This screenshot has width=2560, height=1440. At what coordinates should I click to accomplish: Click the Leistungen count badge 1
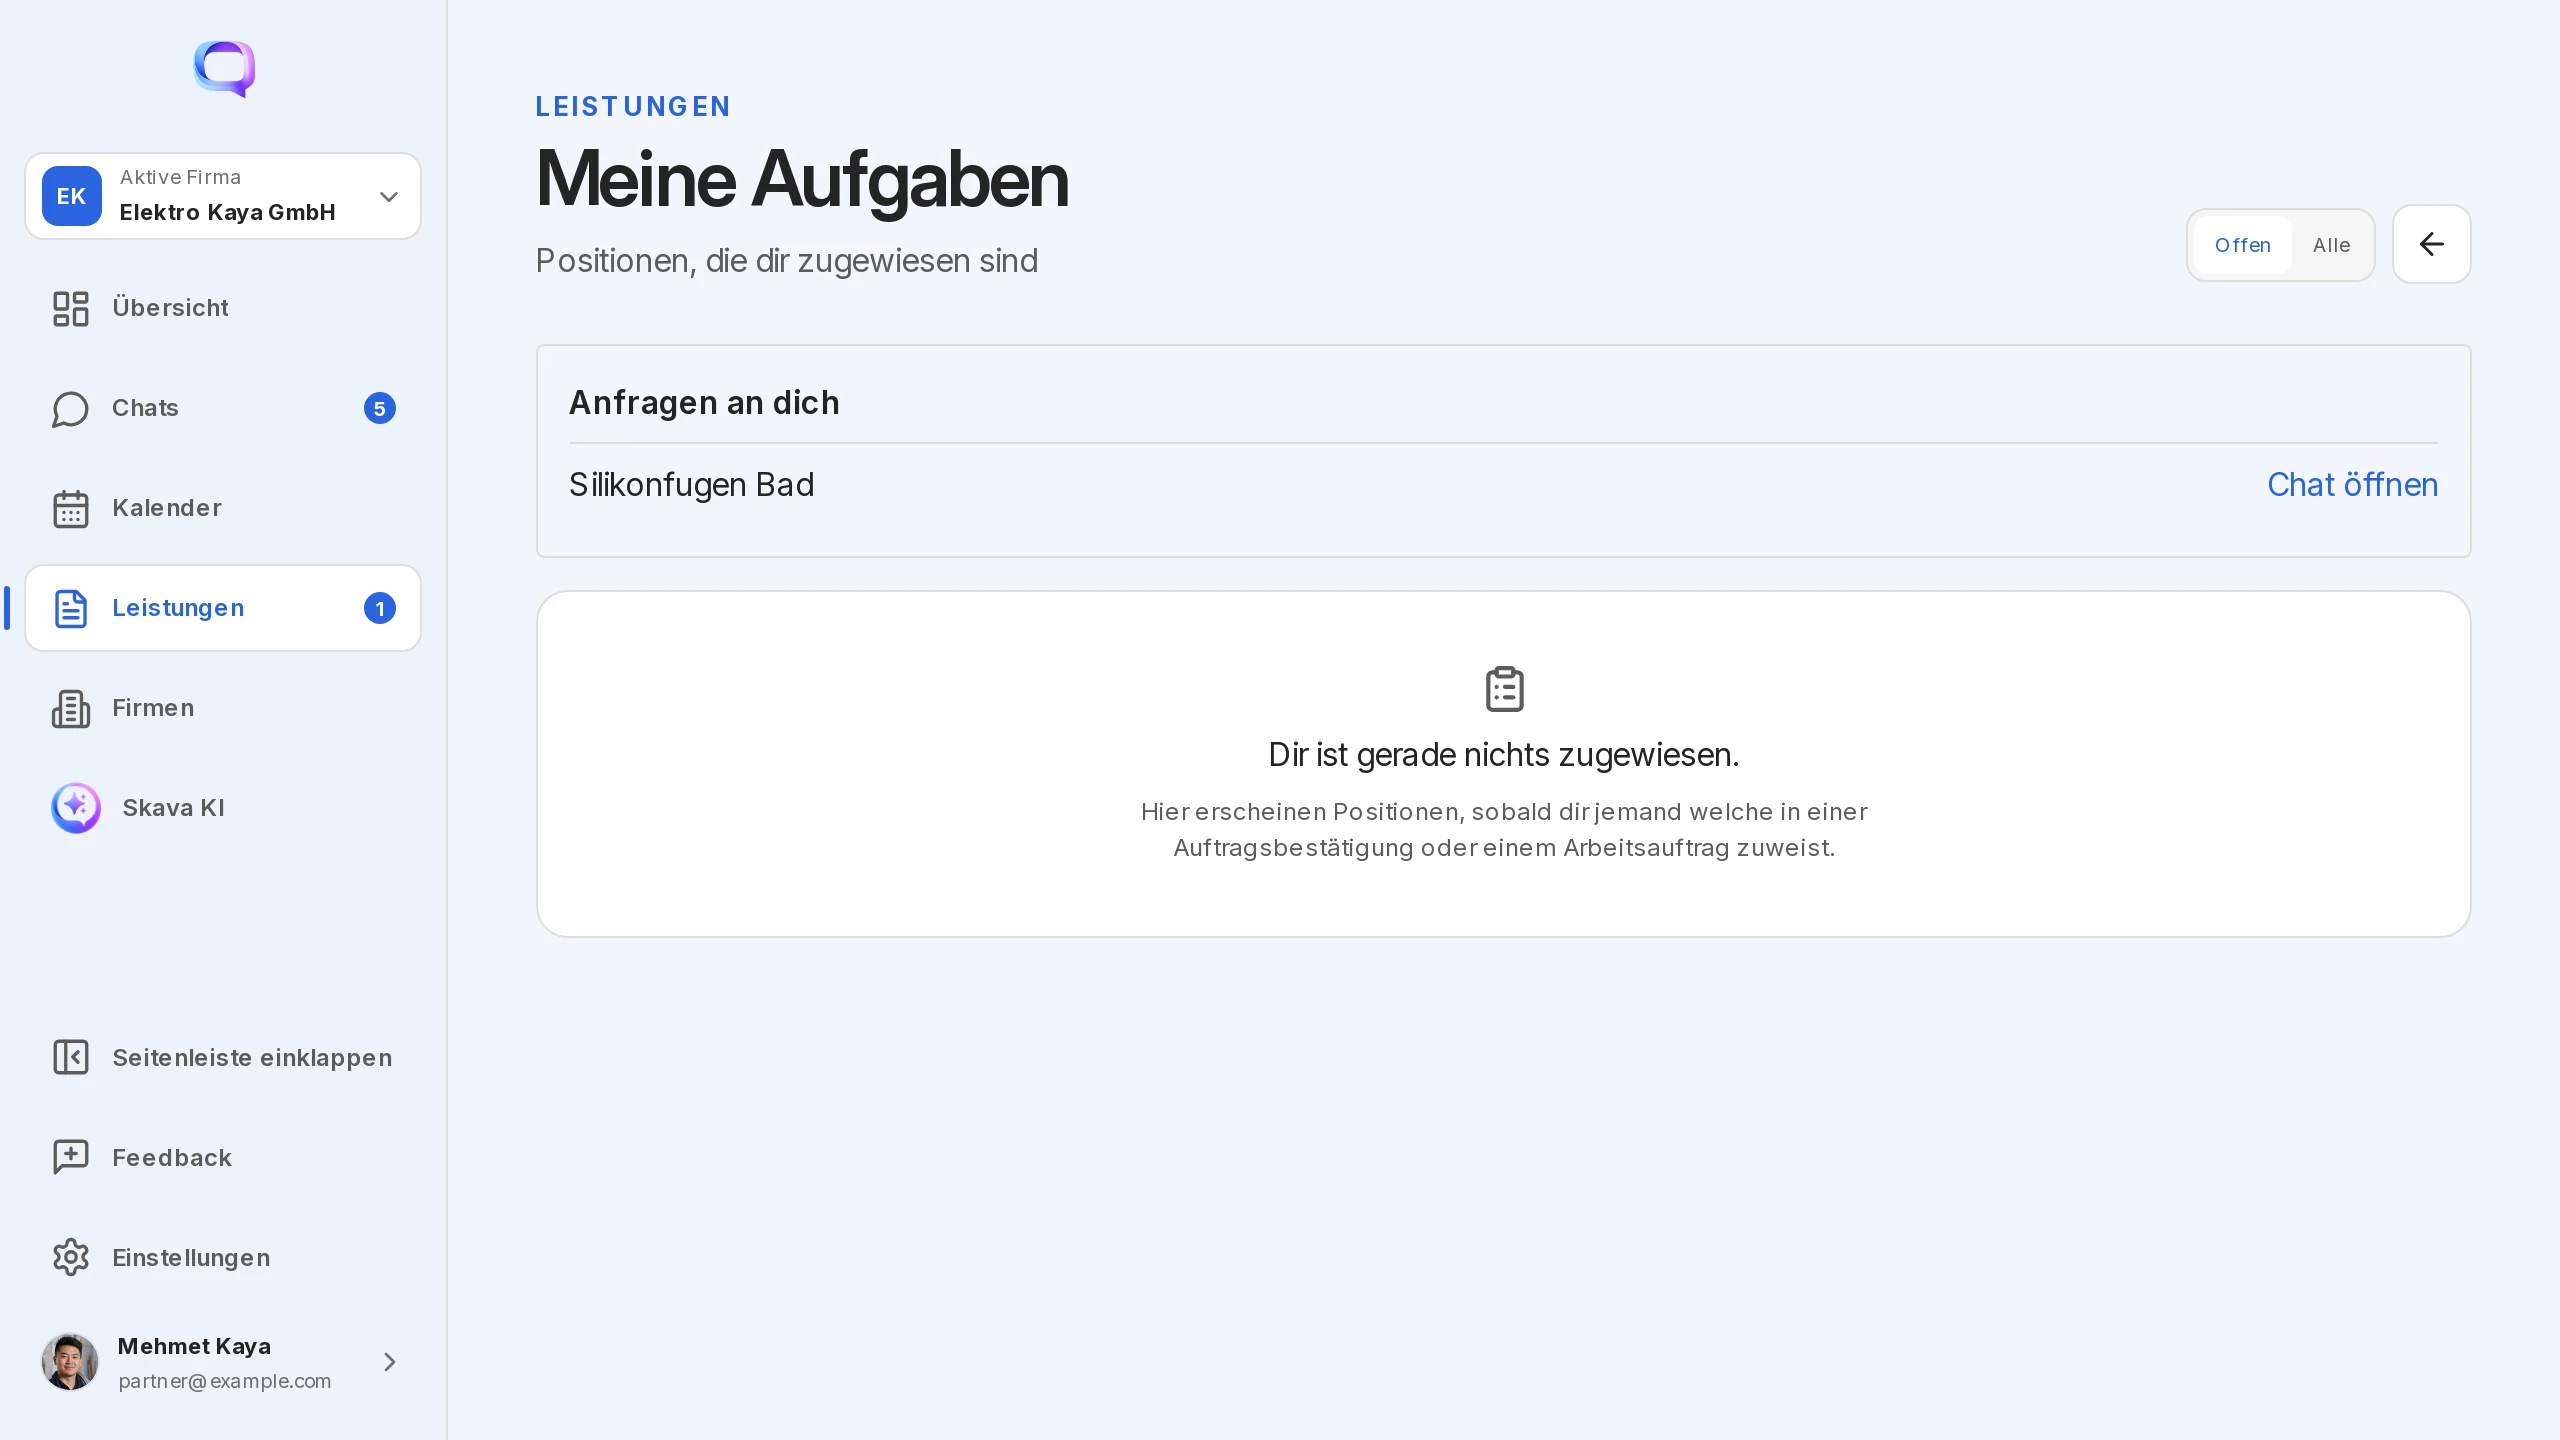tap(380, 608)
